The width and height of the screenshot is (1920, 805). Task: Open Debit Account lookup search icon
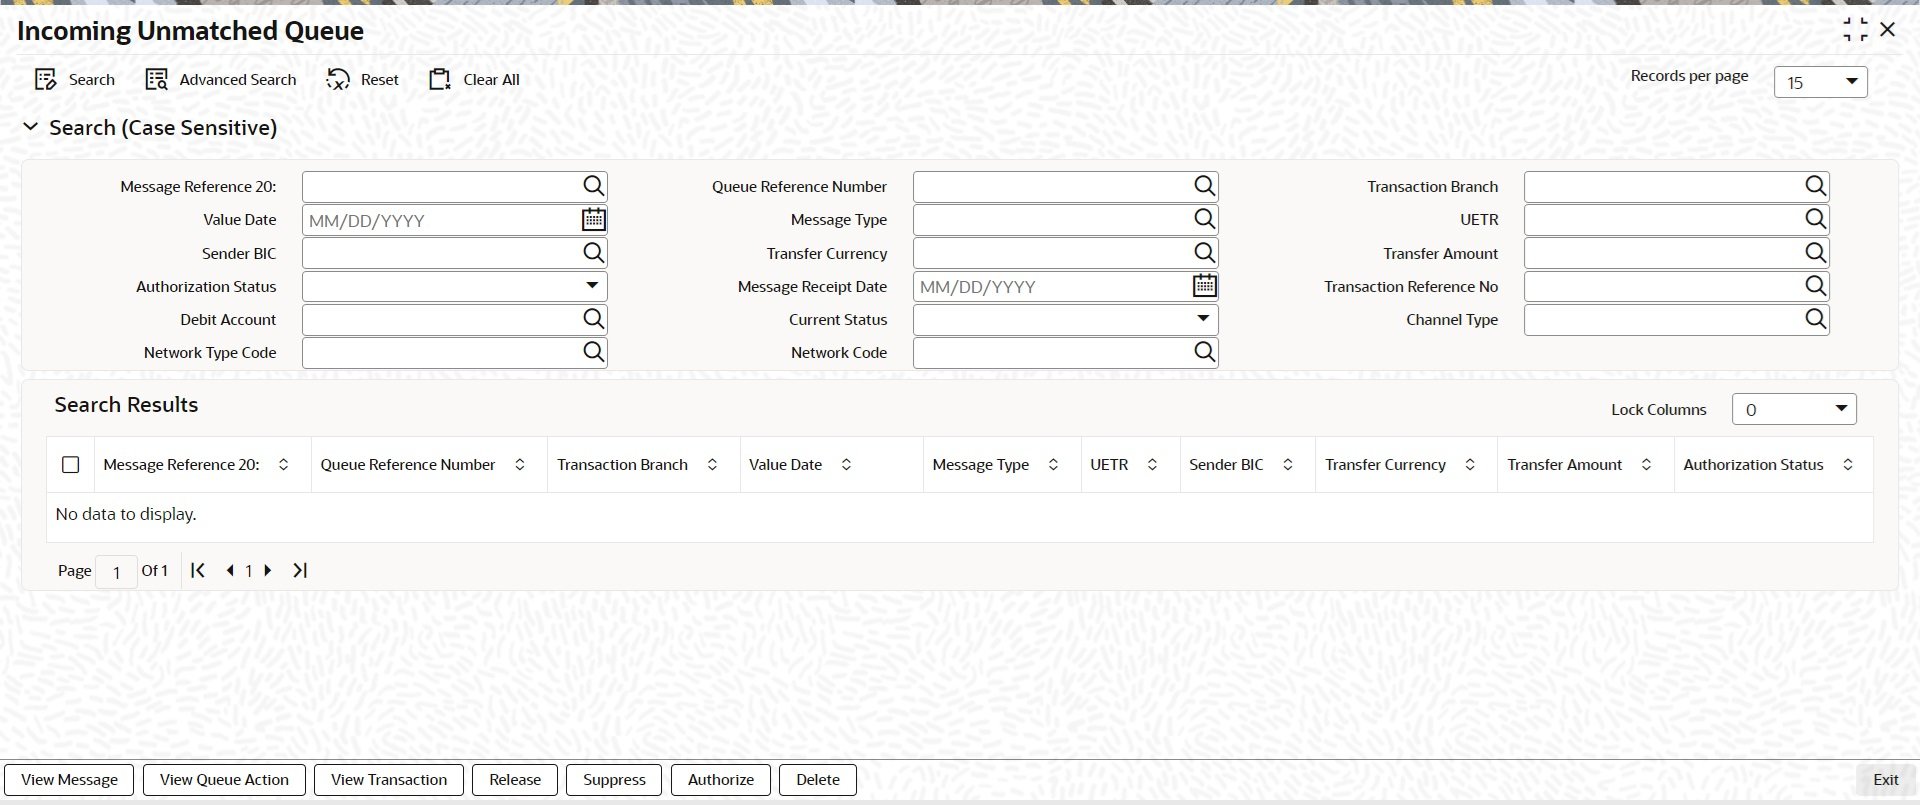tap(594, 319)
